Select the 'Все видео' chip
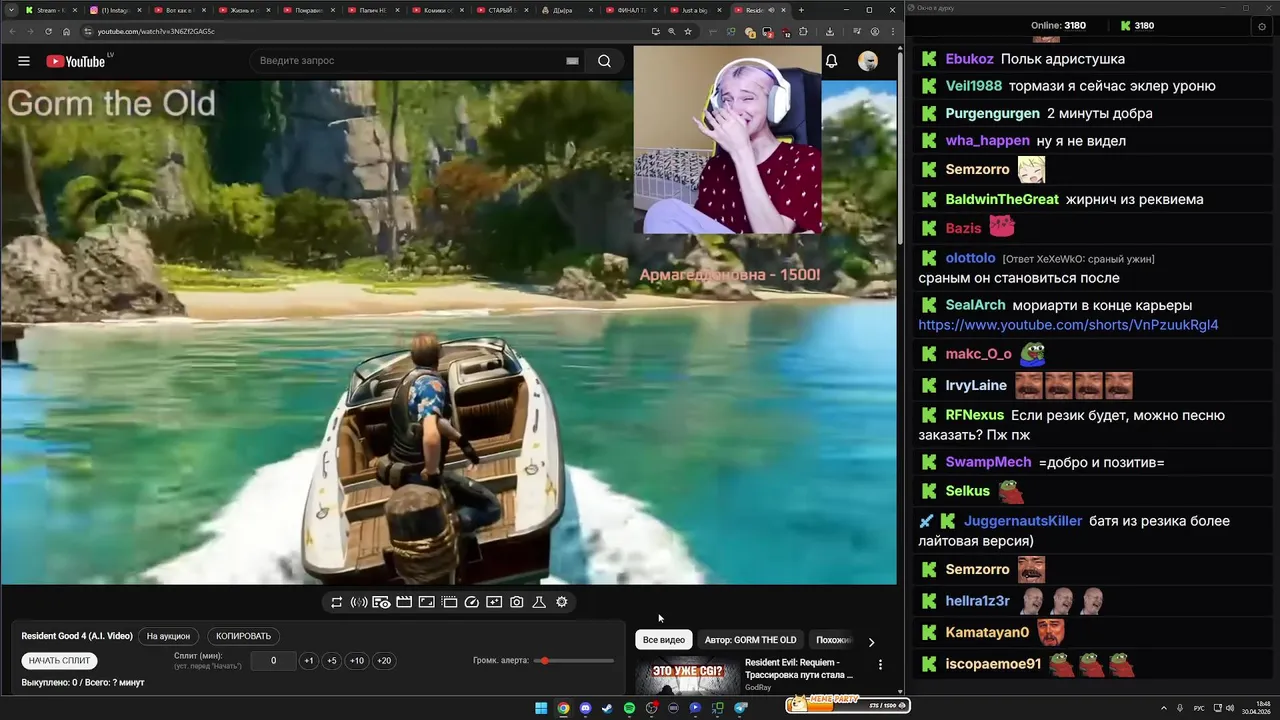Viewport: 1280px width, 720px height. [x=664, y=640]
